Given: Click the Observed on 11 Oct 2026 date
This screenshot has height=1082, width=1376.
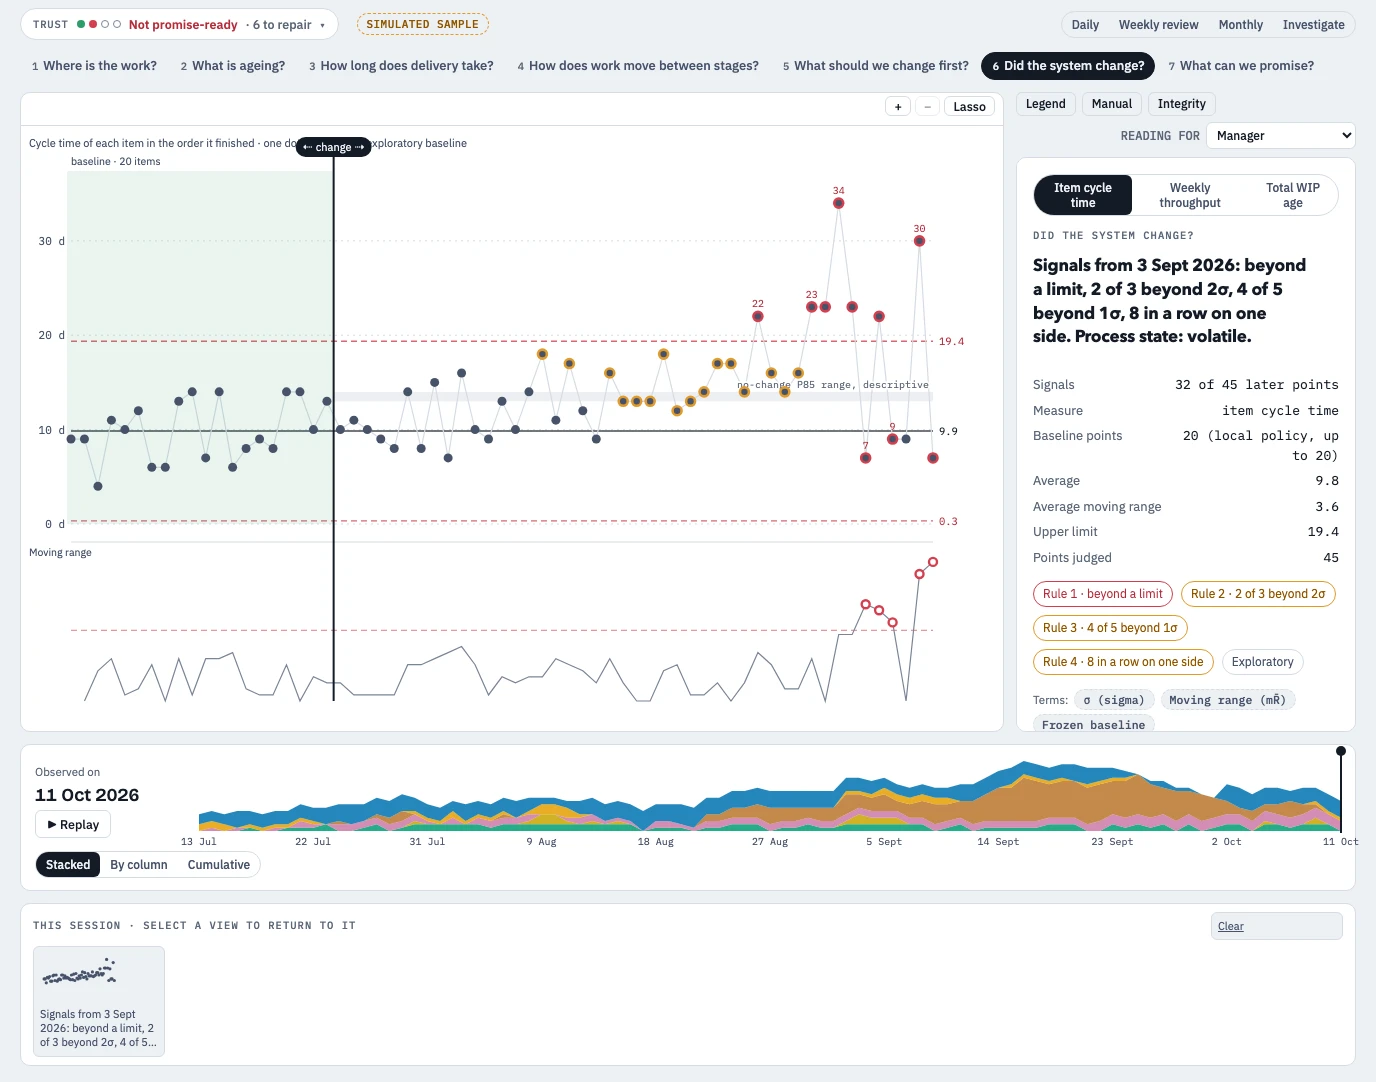Looking at the screenshot, I should tap(87, 795).
